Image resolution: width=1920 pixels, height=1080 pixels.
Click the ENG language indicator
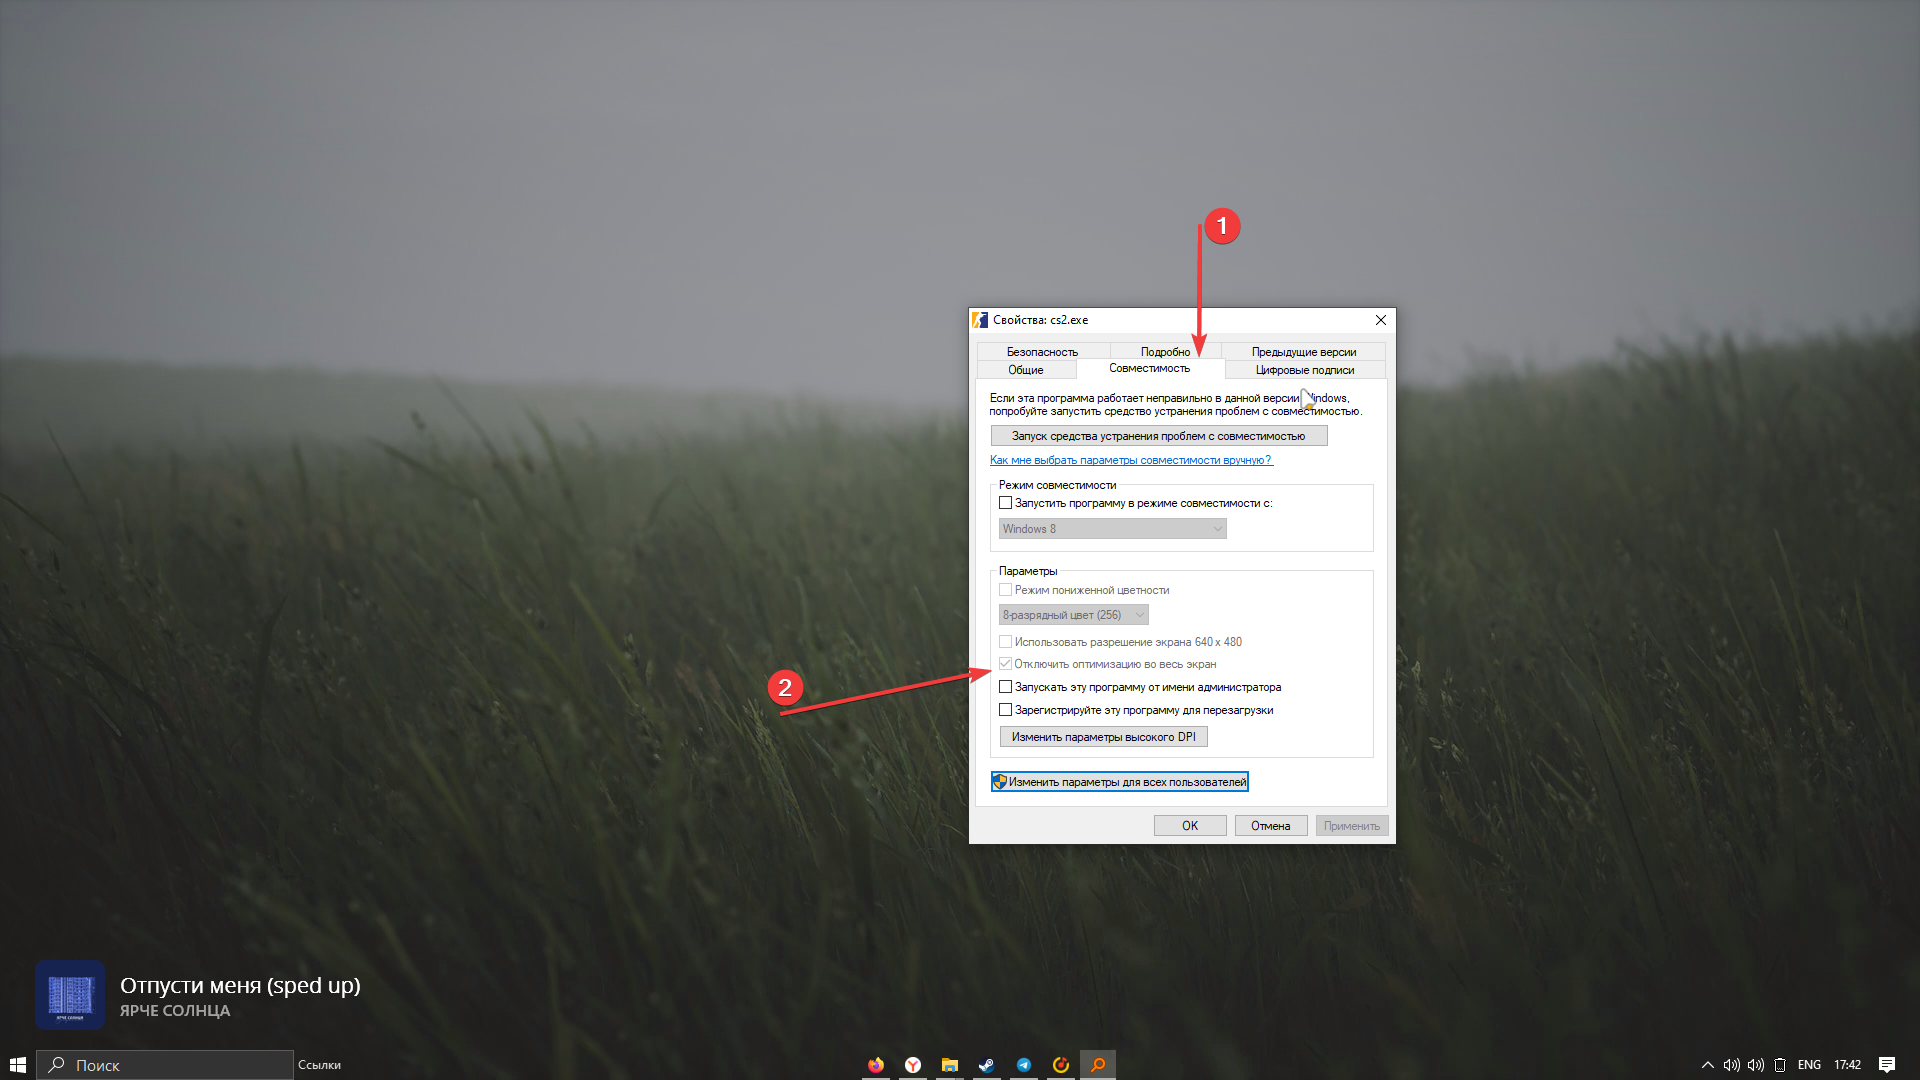coord(1809,1065)
